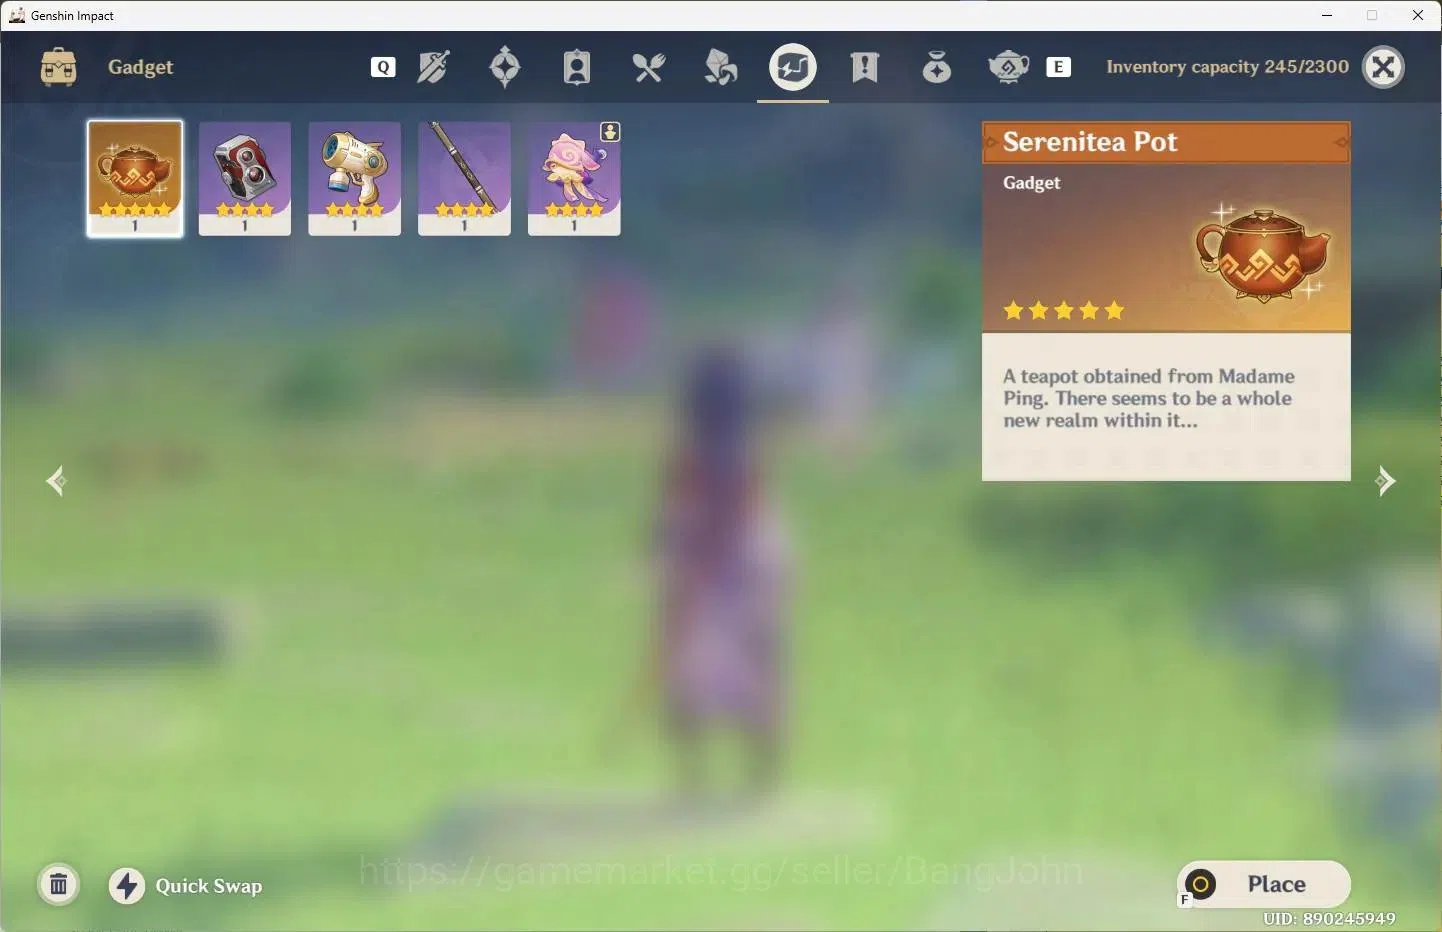Select the Serenitea Pot gadget
This screenshot has width=1442, height=932.
coord(135,178)
